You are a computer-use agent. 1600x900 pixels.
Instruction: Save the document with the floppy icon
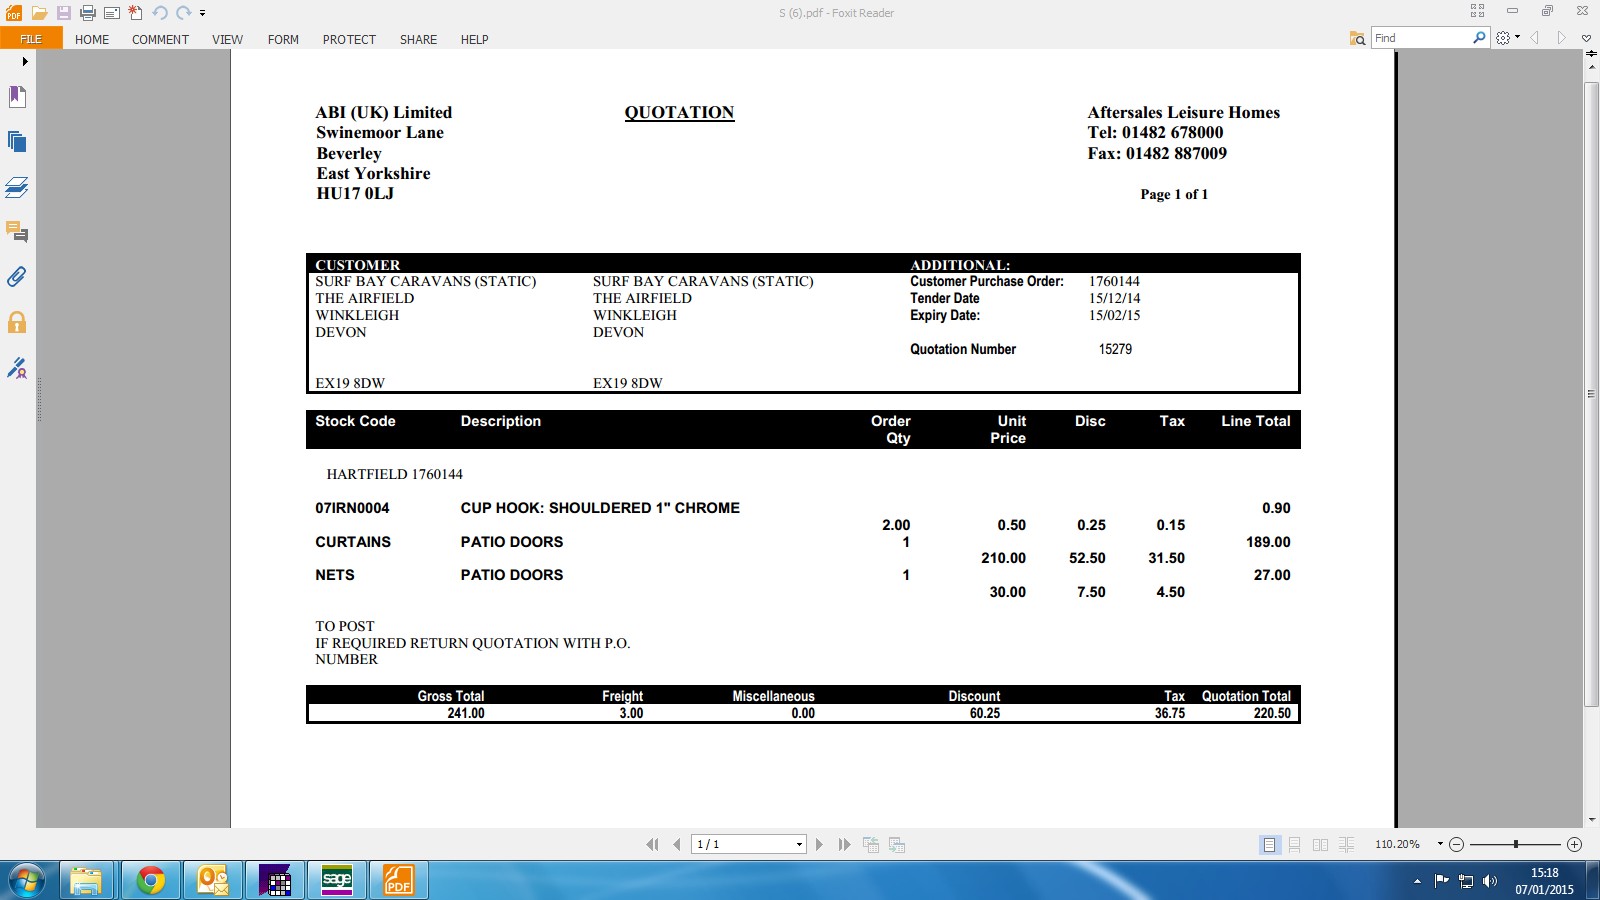63,13
